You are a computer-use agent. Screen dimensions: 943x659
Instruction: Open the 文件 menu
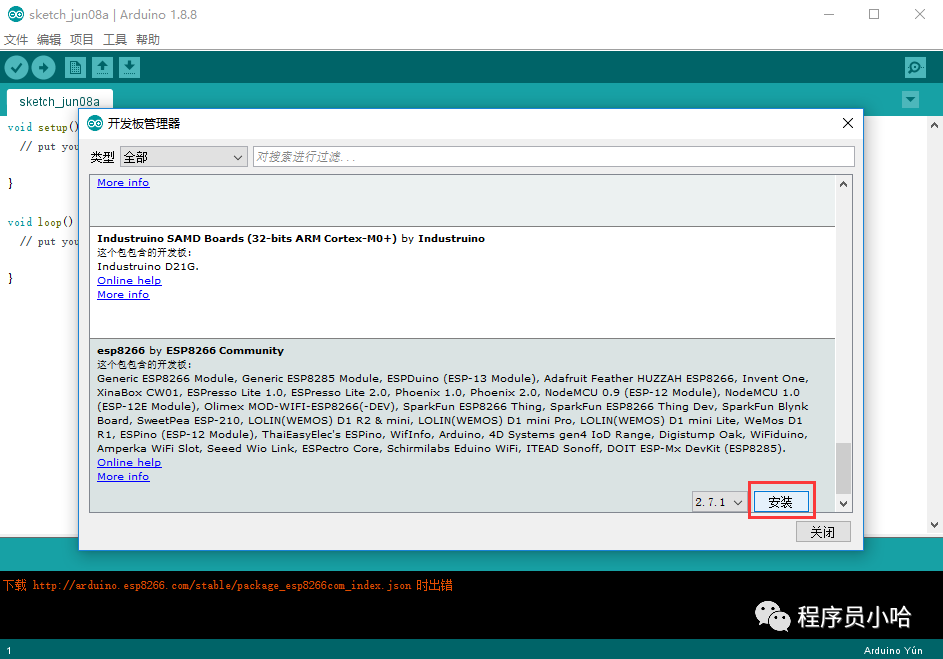[16, 40]
